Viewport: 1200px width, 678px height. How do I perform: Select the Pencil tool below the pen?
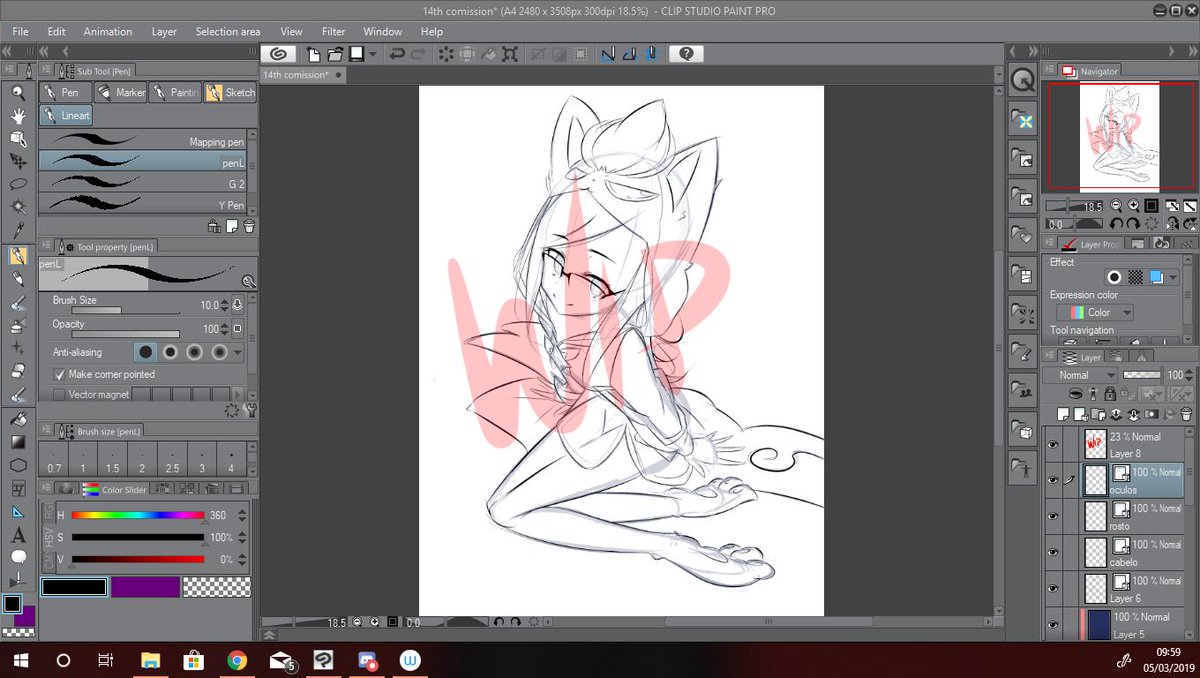tap(18, 279)
